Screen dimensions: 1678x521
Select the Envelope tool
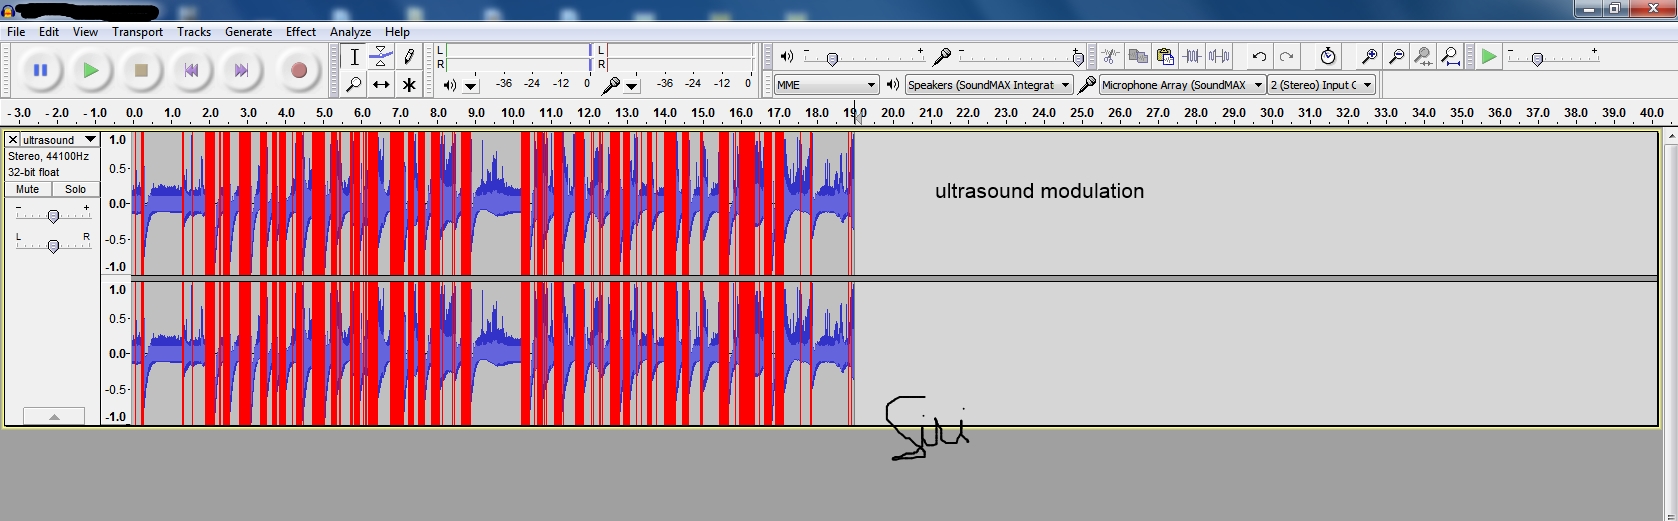point(381,56)
